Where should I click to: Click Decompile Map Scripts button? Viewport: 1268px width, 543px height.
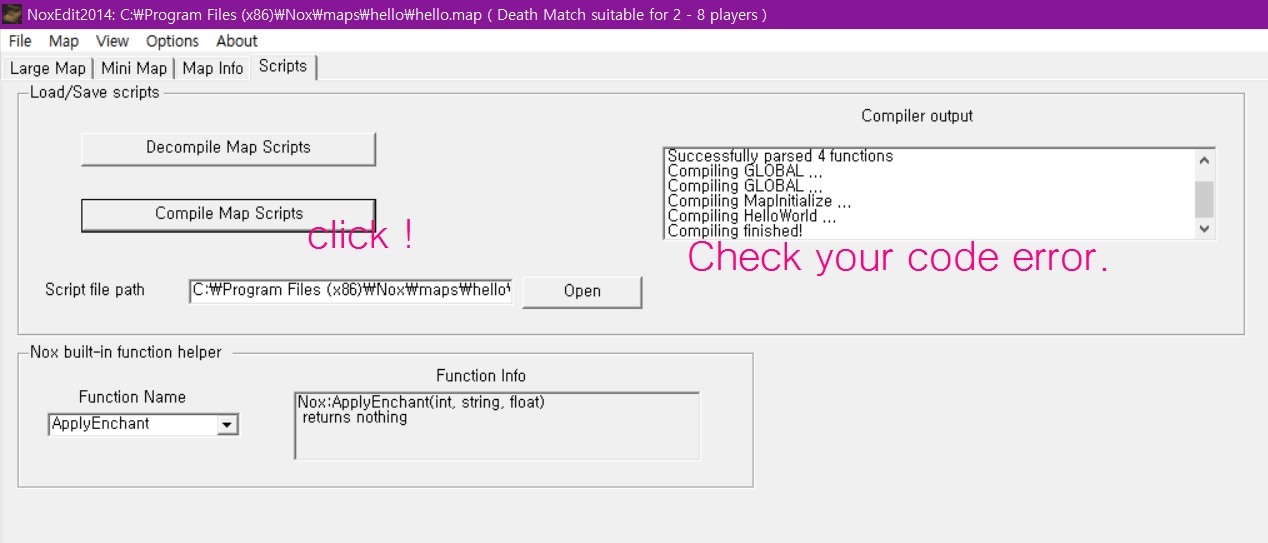pos(228,148)
